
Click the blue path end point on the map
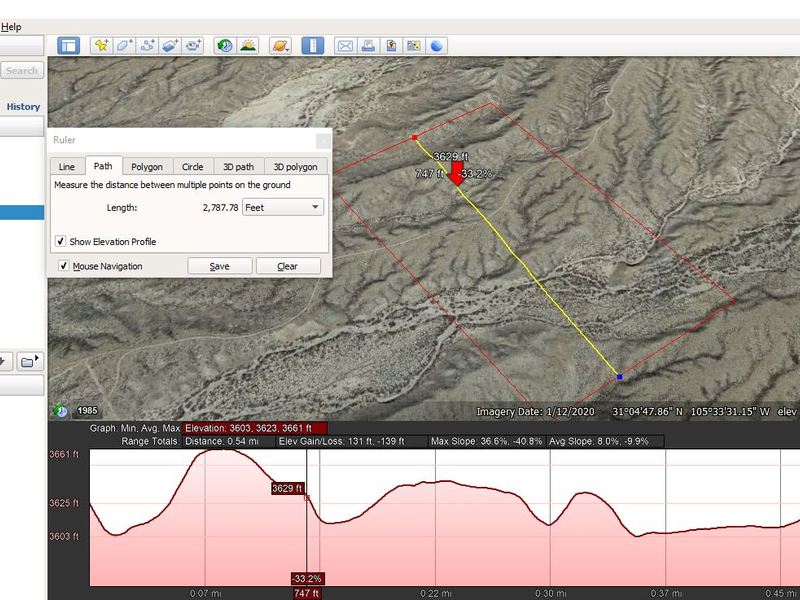[619, 377]
